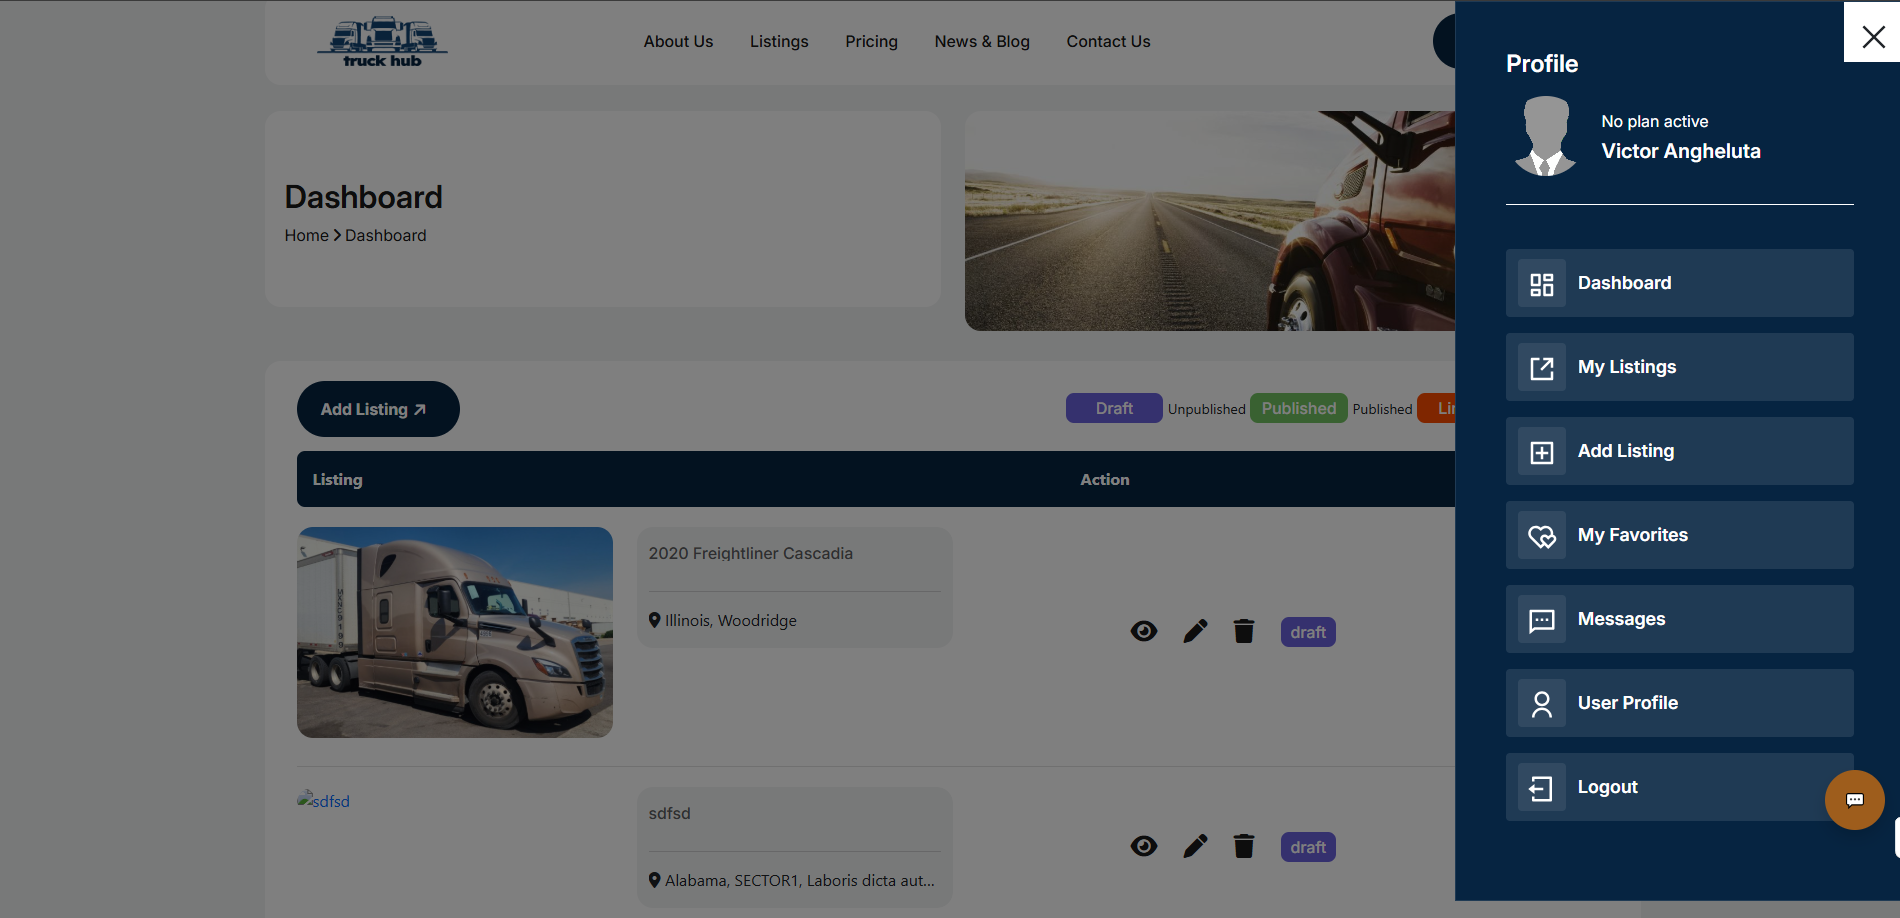Click the pencil edit icon for Freightliner Cascadia

(1195, 631)
